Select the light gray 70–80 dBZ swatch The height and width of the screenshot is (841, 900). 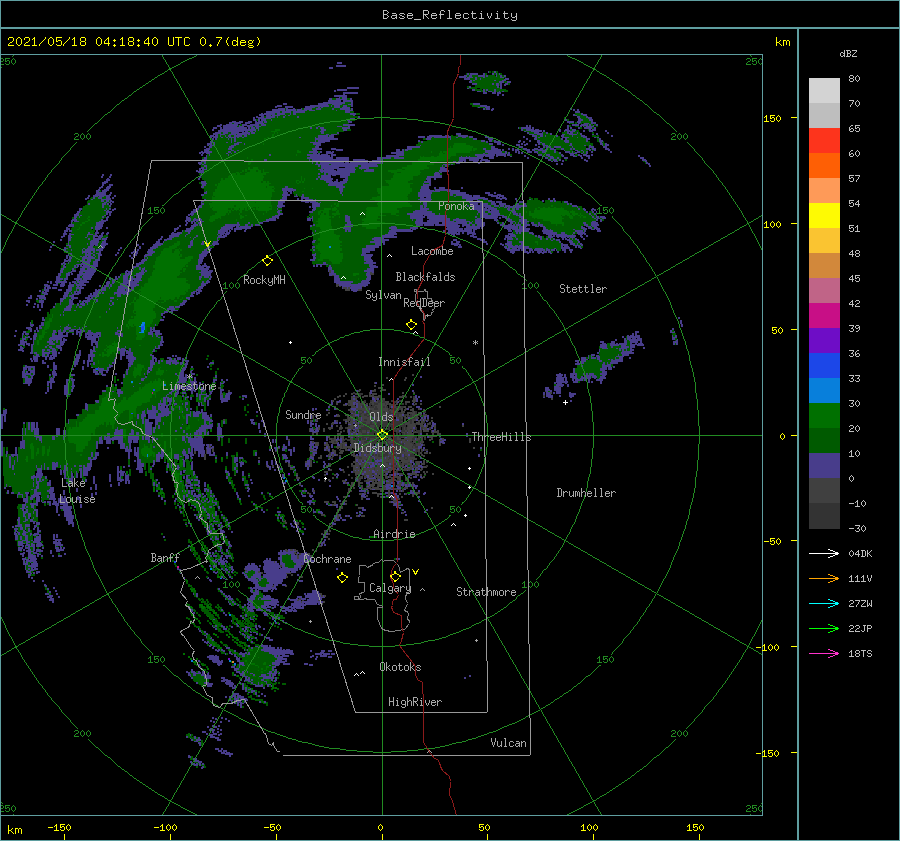tap(824, 91)
